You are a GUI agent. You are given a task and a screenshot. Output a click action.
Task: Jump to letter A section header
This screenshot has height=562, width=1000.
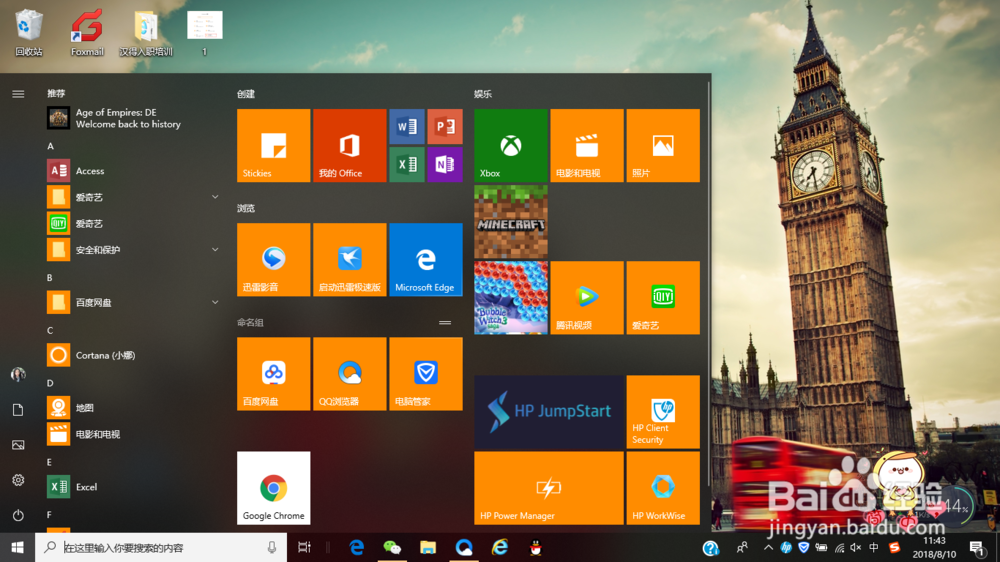[50, 146]
